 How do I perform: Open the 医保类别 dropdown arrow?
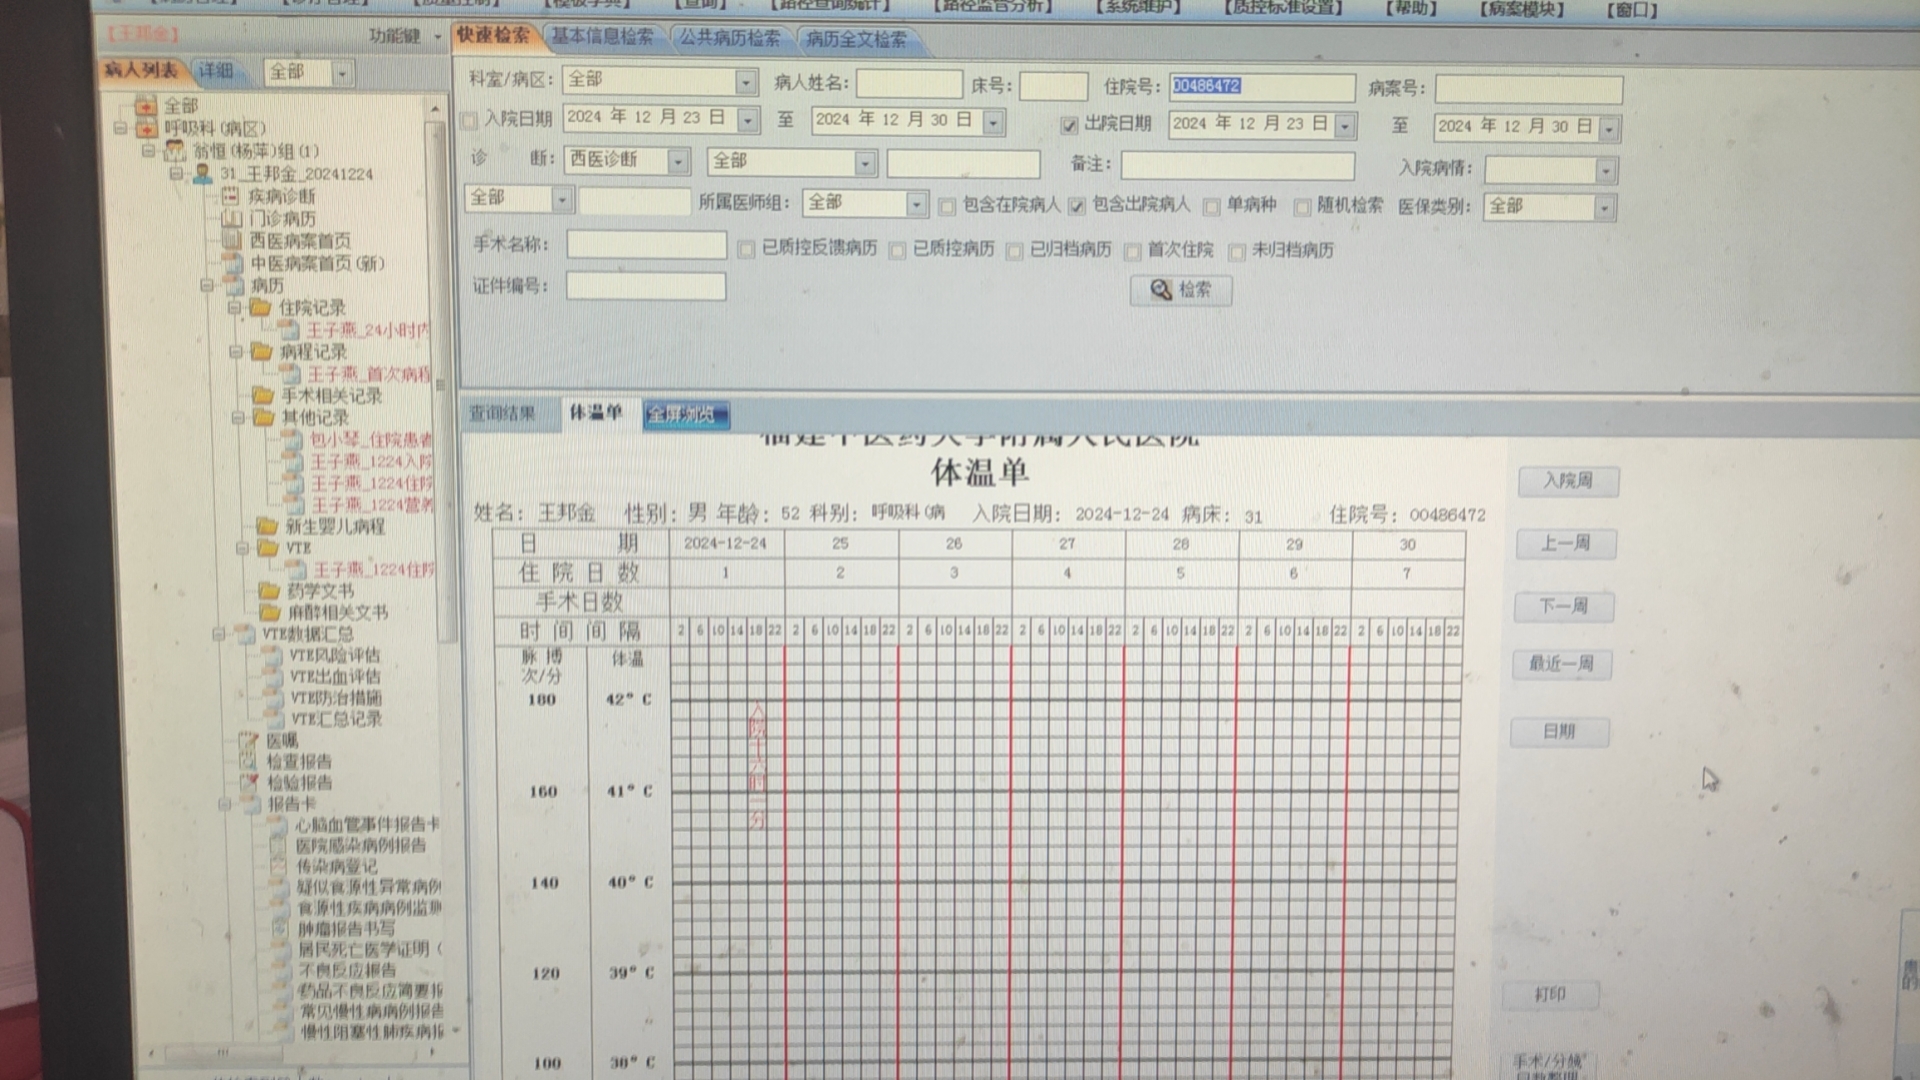click(x=1604, y=208)
